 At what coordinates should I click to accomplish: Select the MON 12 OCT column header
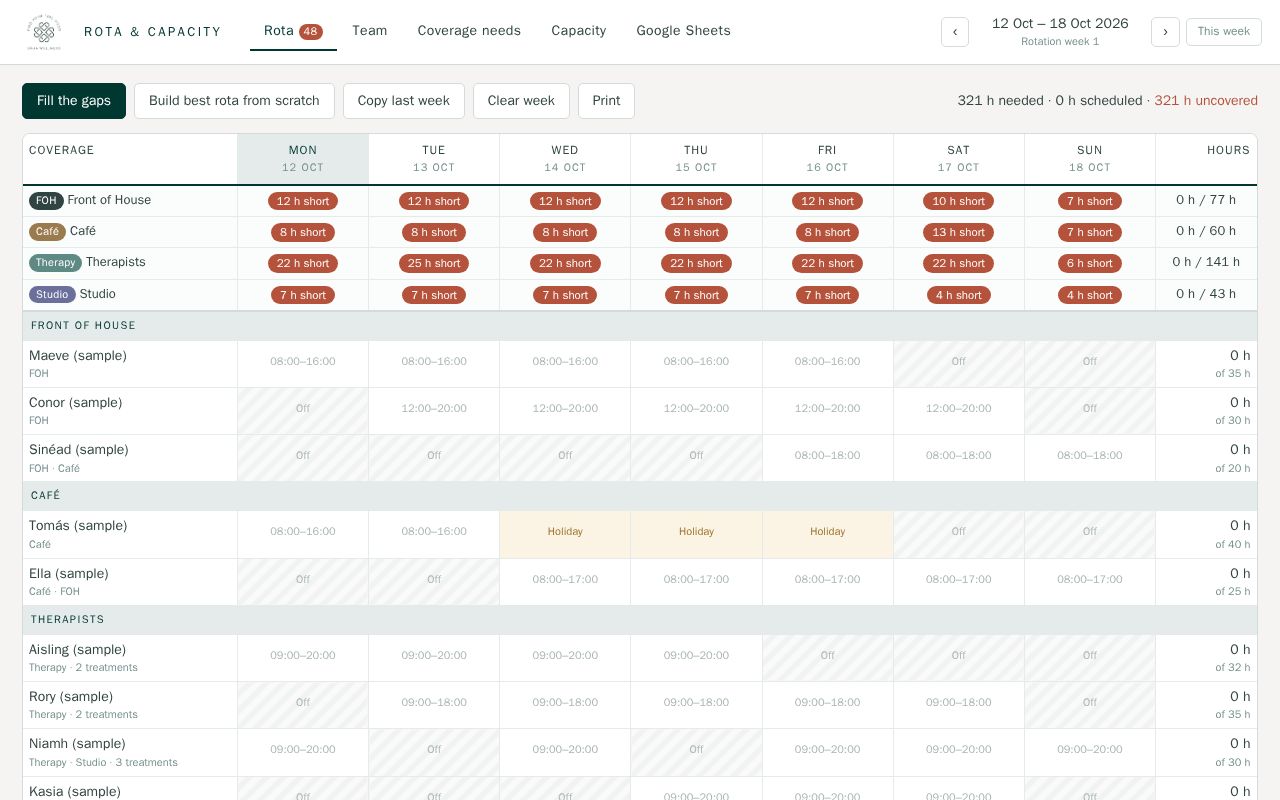tap(303, 159)
